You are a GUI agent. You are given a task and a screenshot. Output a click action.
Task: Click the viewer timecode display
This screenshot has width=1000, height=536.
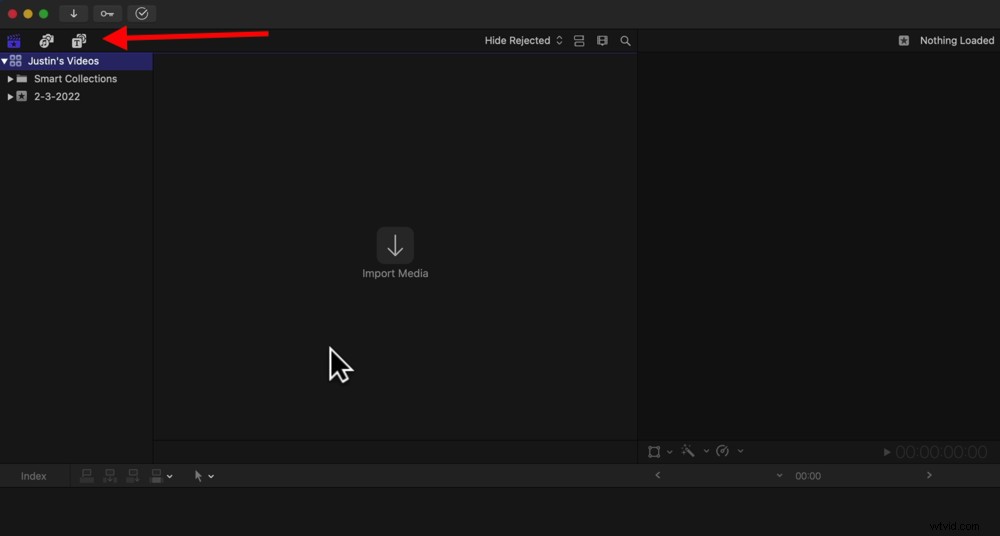pos(941,452)
